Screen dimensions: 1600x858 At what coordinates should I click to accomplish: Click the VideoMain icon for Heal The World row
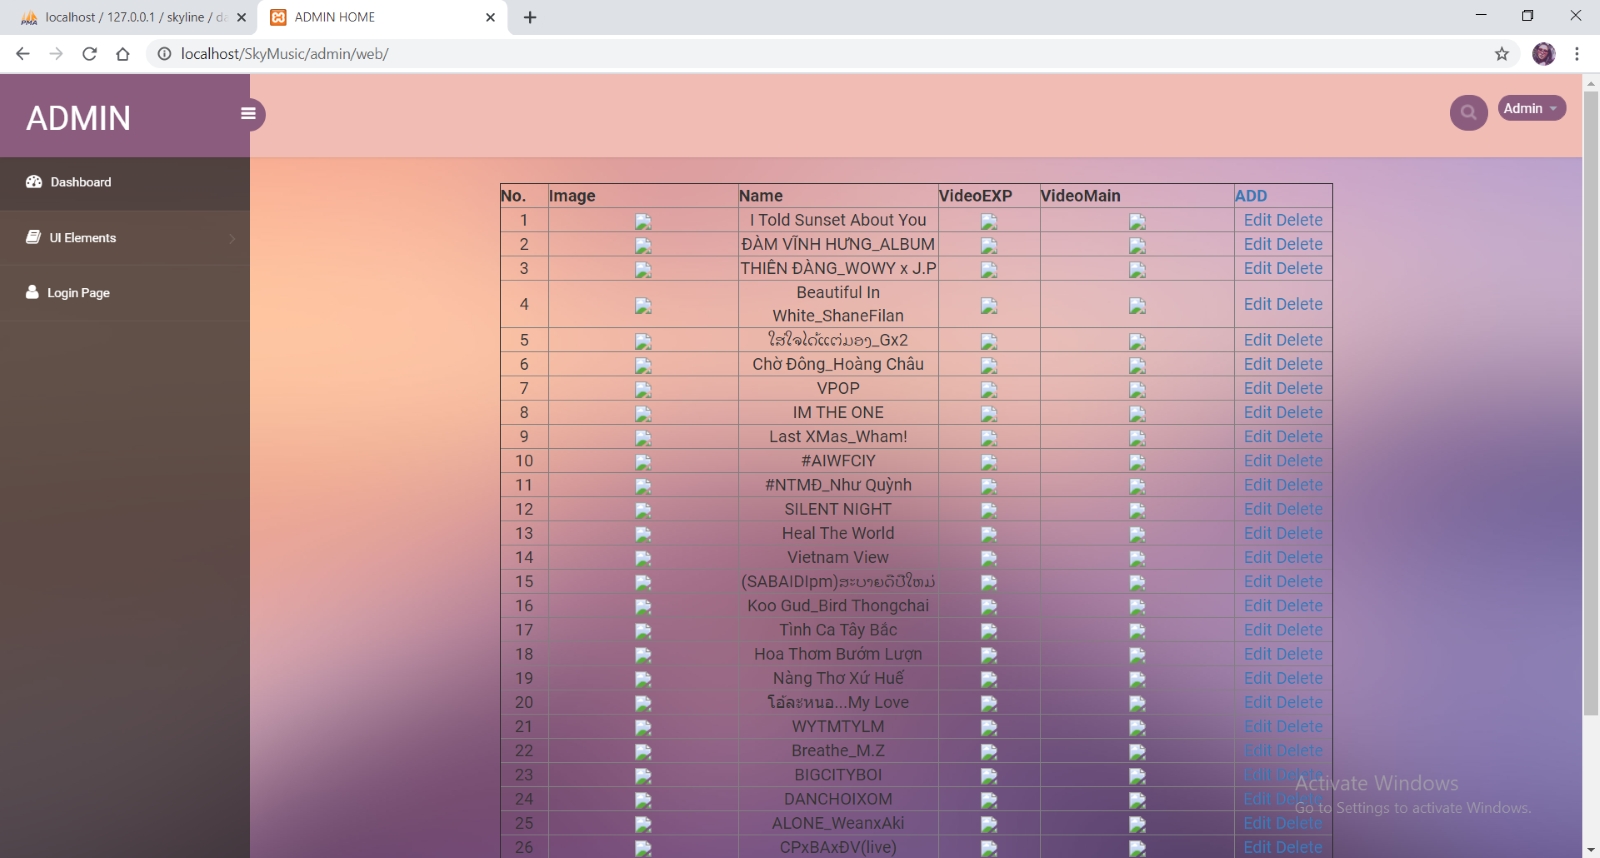[1137, 535]
